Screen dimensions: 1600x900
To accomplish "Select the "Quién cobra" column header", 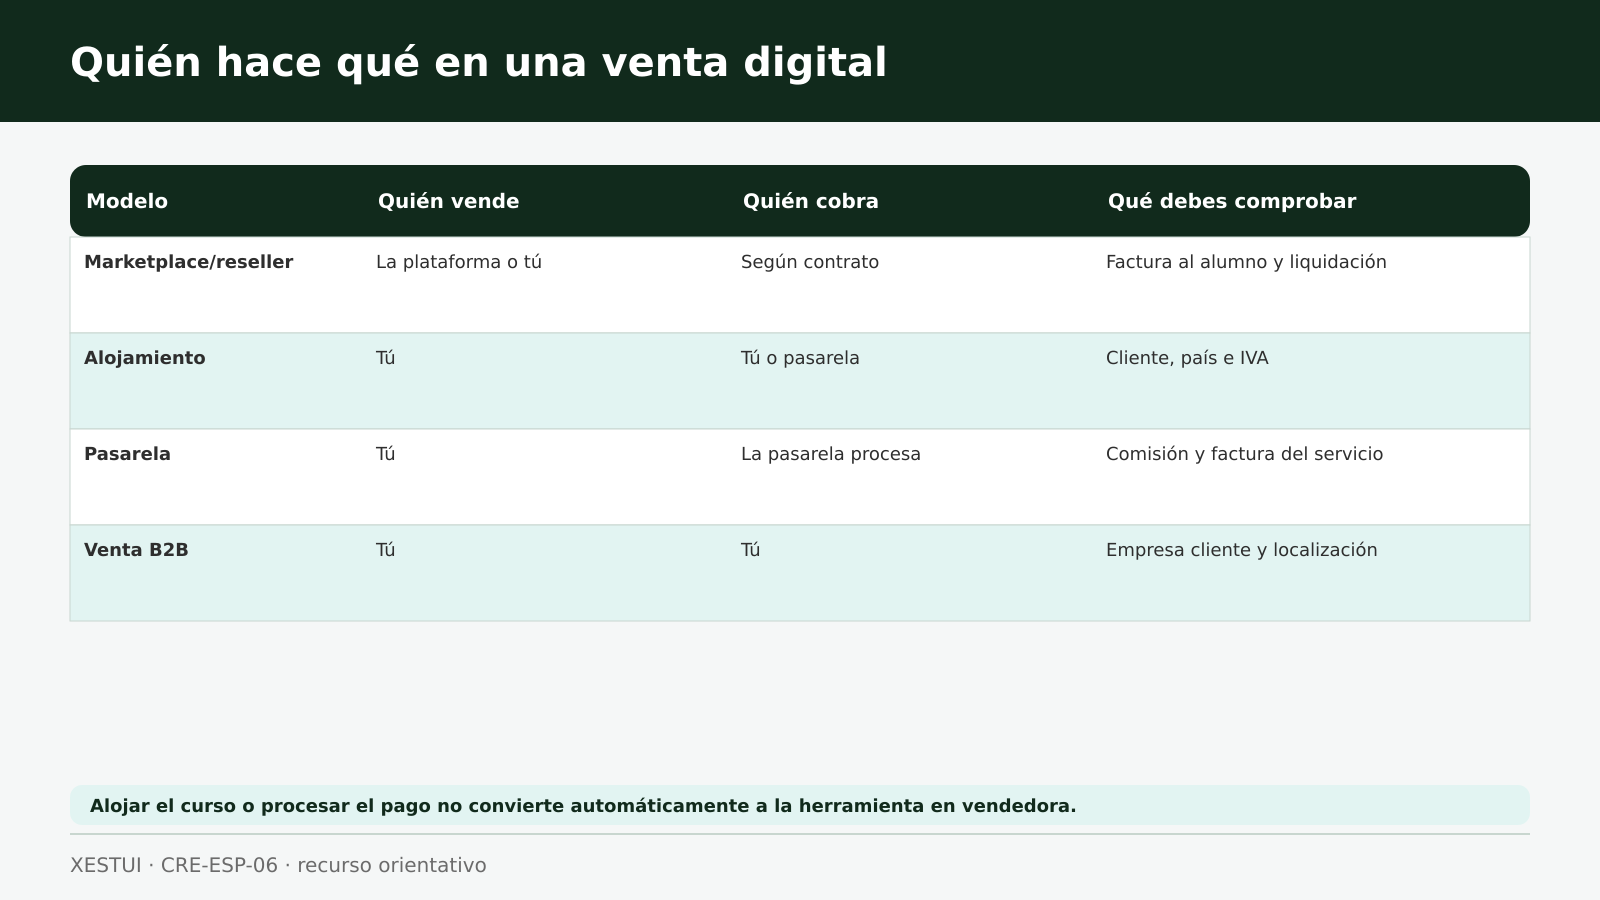I will [810, 201].
